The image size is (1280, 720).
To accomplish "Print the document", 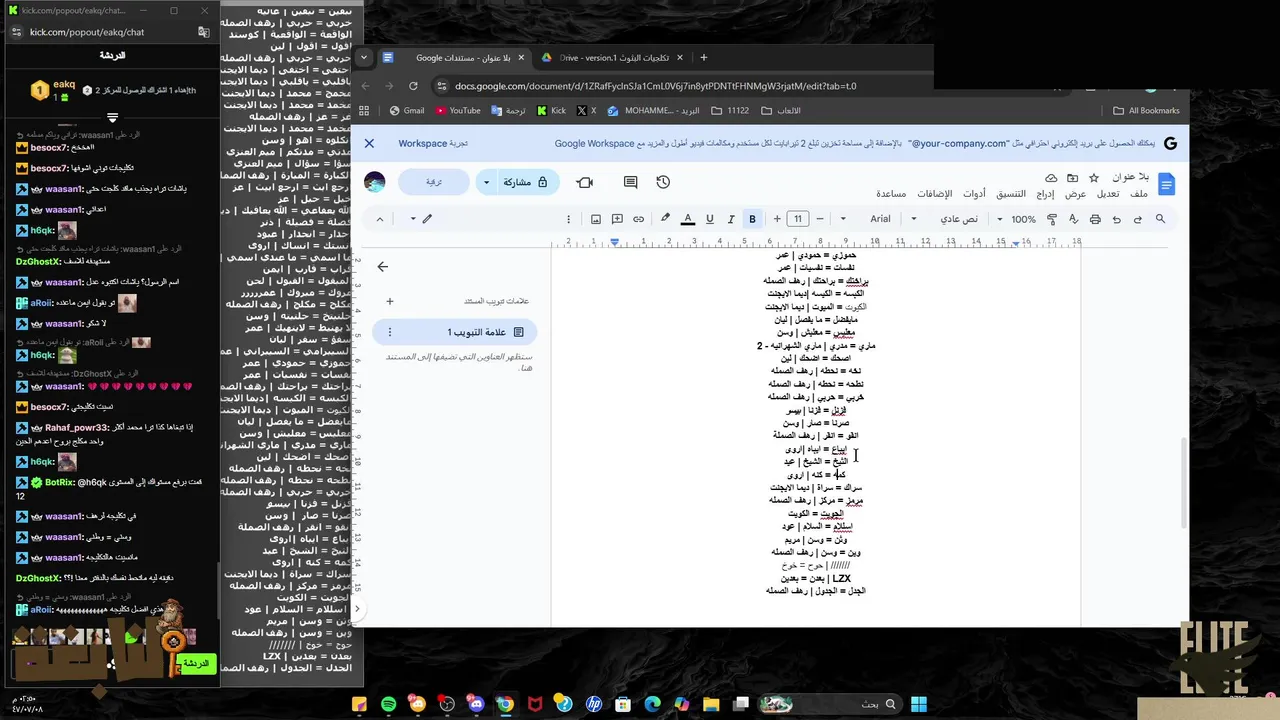I will point(1095,219).
